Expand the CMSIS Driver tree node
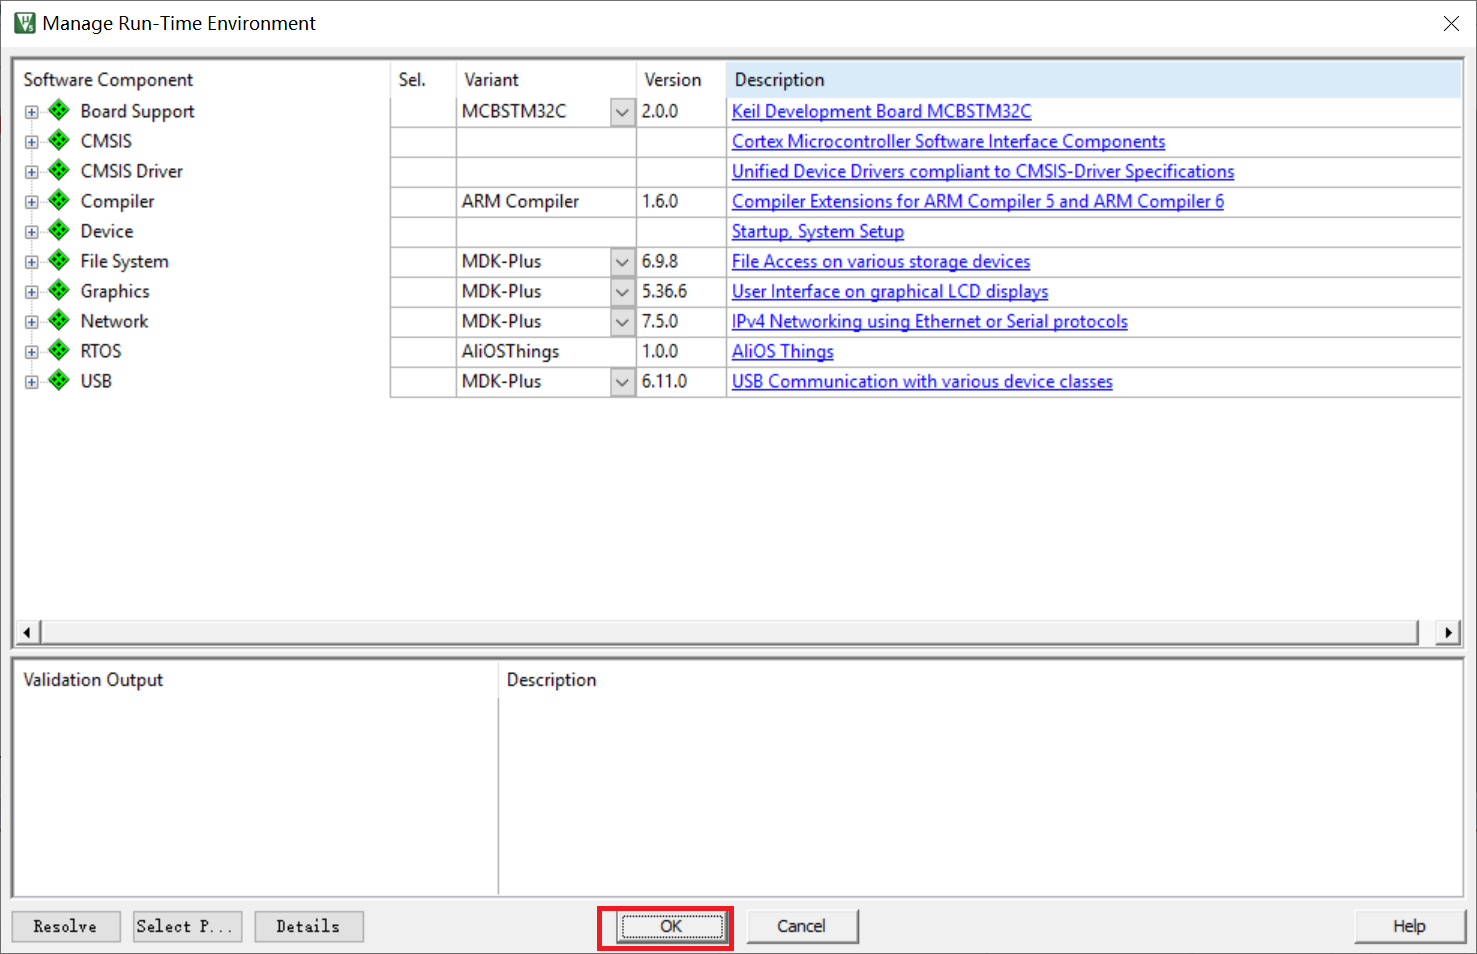1477x954 pixels. click(32, 172)
